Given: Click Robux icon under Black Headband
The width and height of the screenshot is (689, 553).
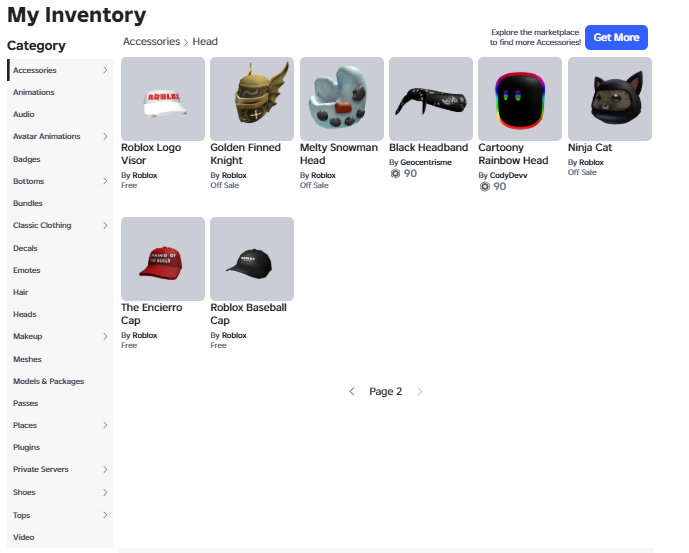Looking at the screenshot, I should 395,174.
